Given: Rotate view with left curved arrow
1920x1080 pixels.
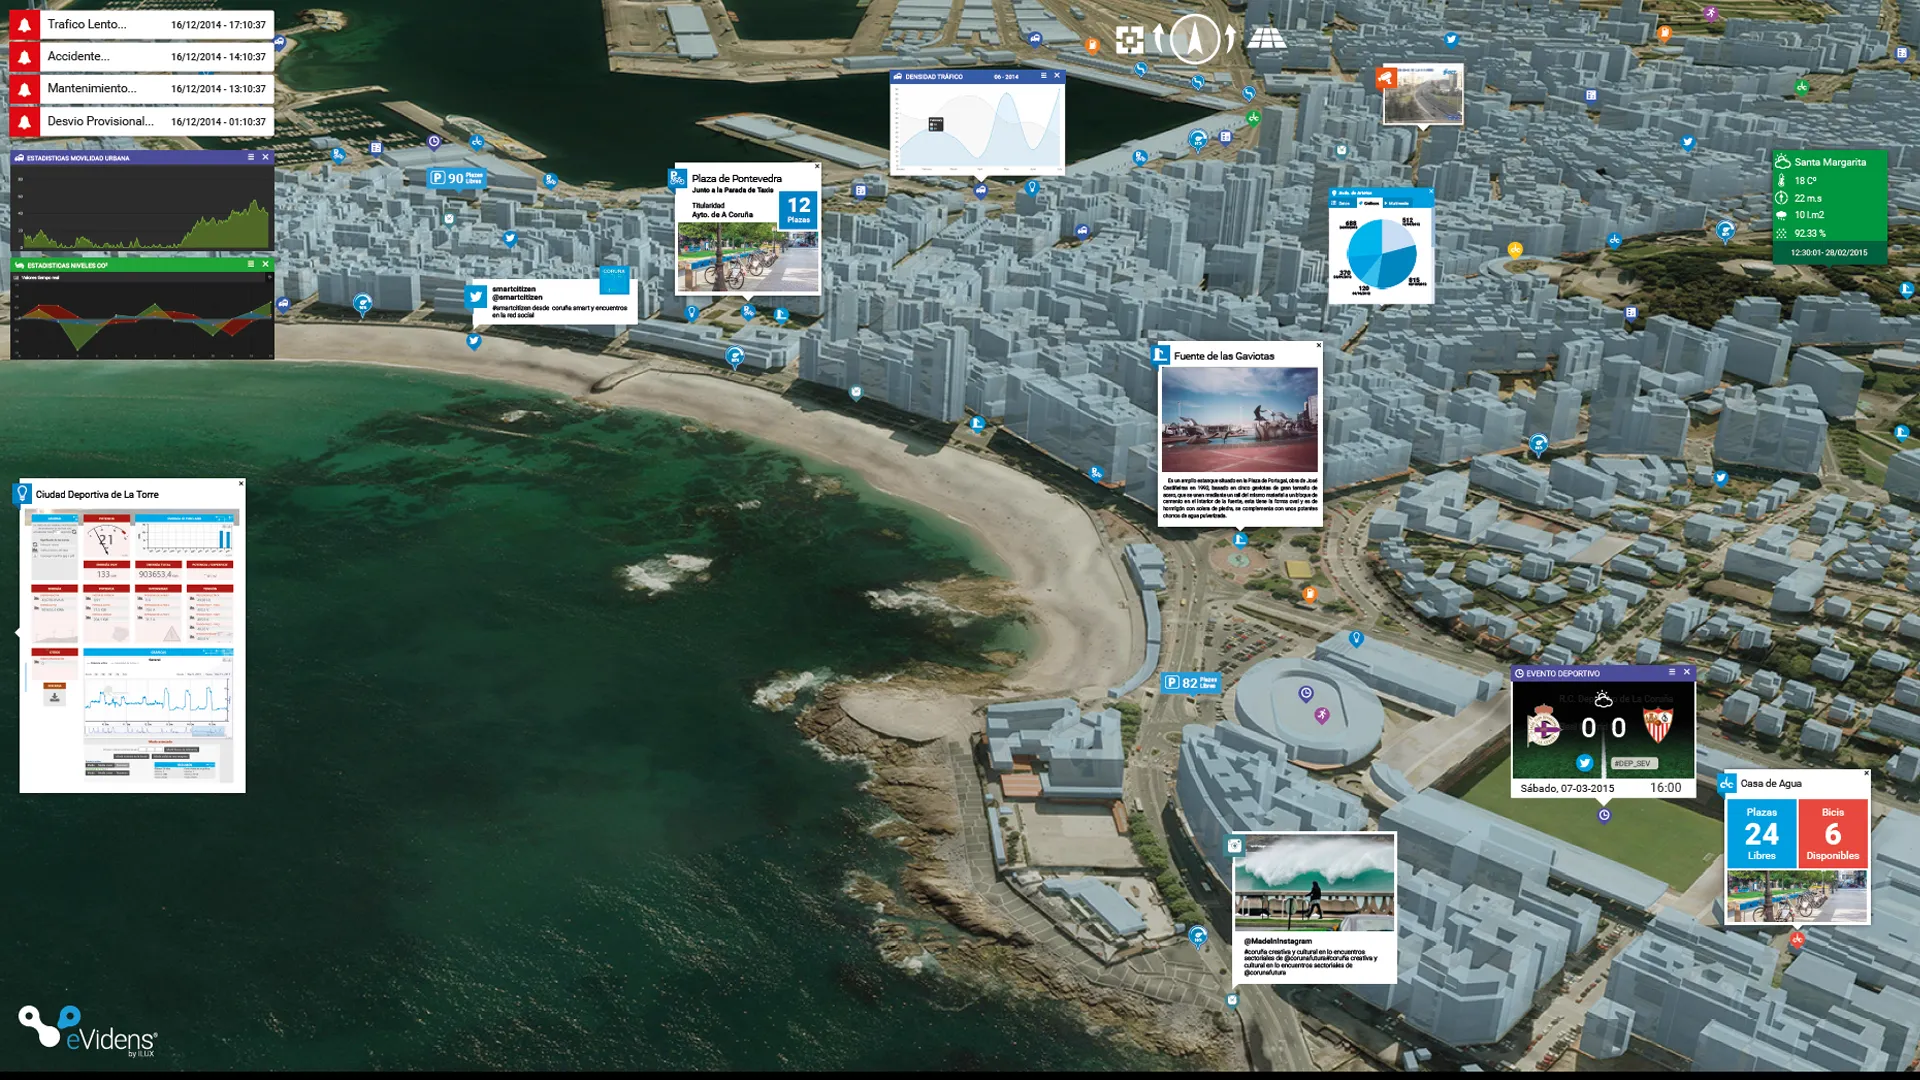Looking at the screenshot, I should 1158,39.
